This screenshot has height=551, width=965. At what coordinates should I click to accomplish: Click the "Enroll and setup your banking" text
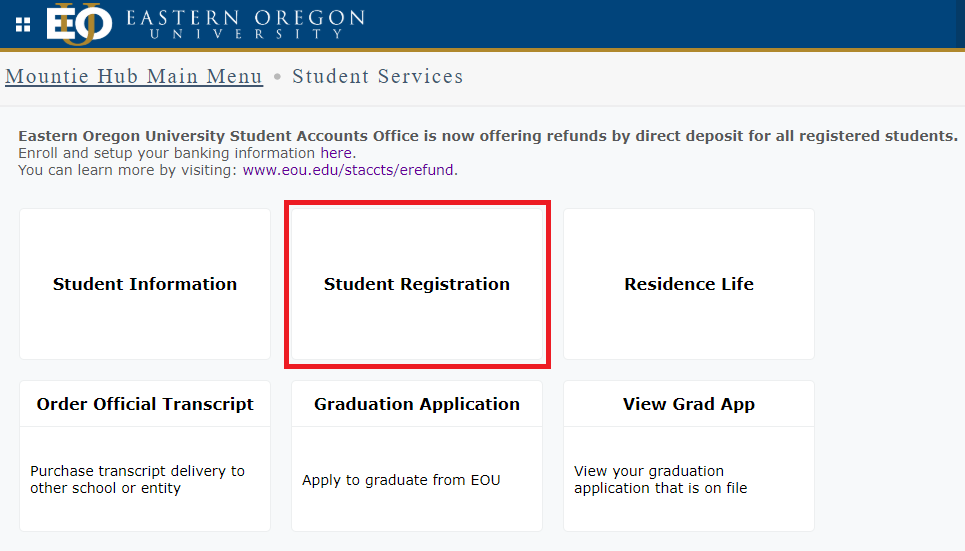(x=167, y=153)
